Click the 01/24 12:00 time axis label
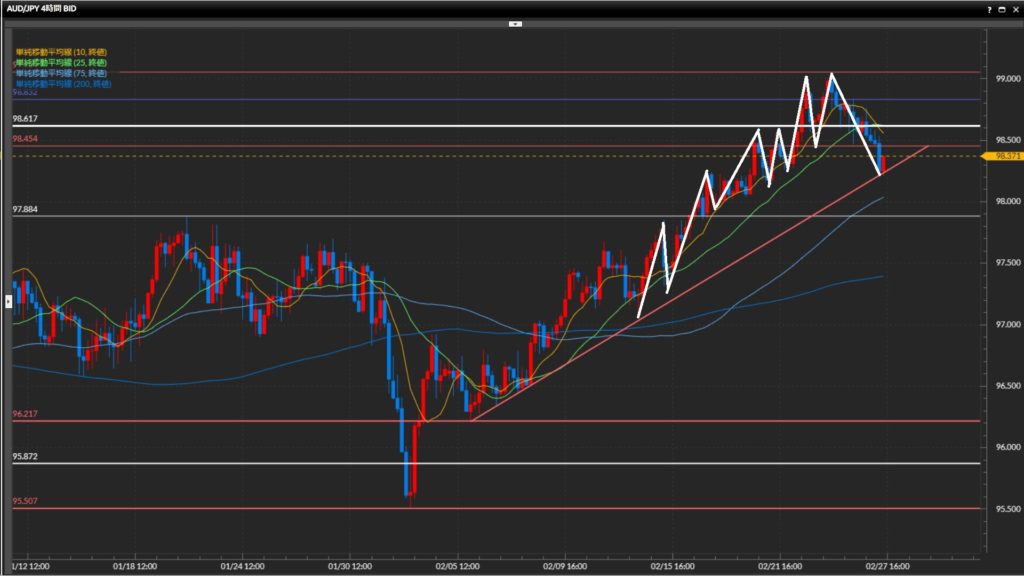The image size is (1024, 576). tap(245, 565)
